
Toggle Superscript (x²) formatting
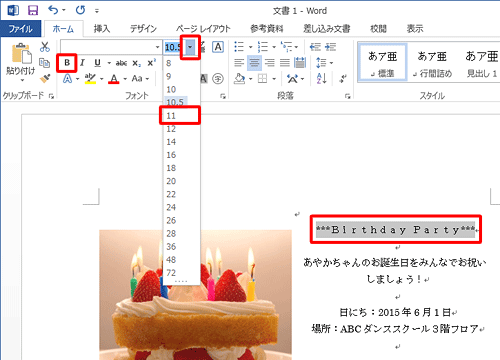(x=152, y=63)
